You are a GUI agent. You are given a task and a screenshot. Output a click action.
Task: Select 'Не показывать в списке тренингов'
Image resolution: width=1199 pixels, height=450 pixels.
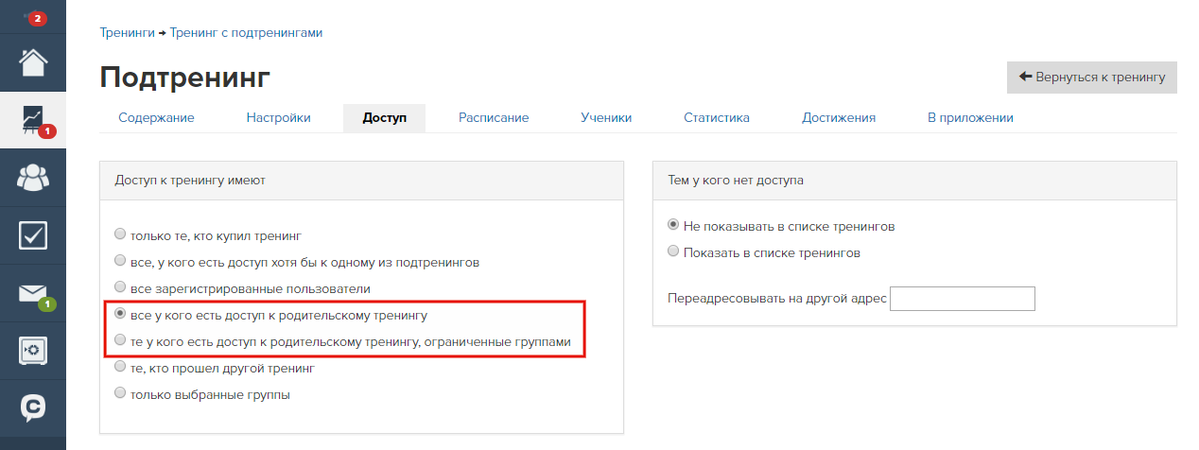click(673, 226)
